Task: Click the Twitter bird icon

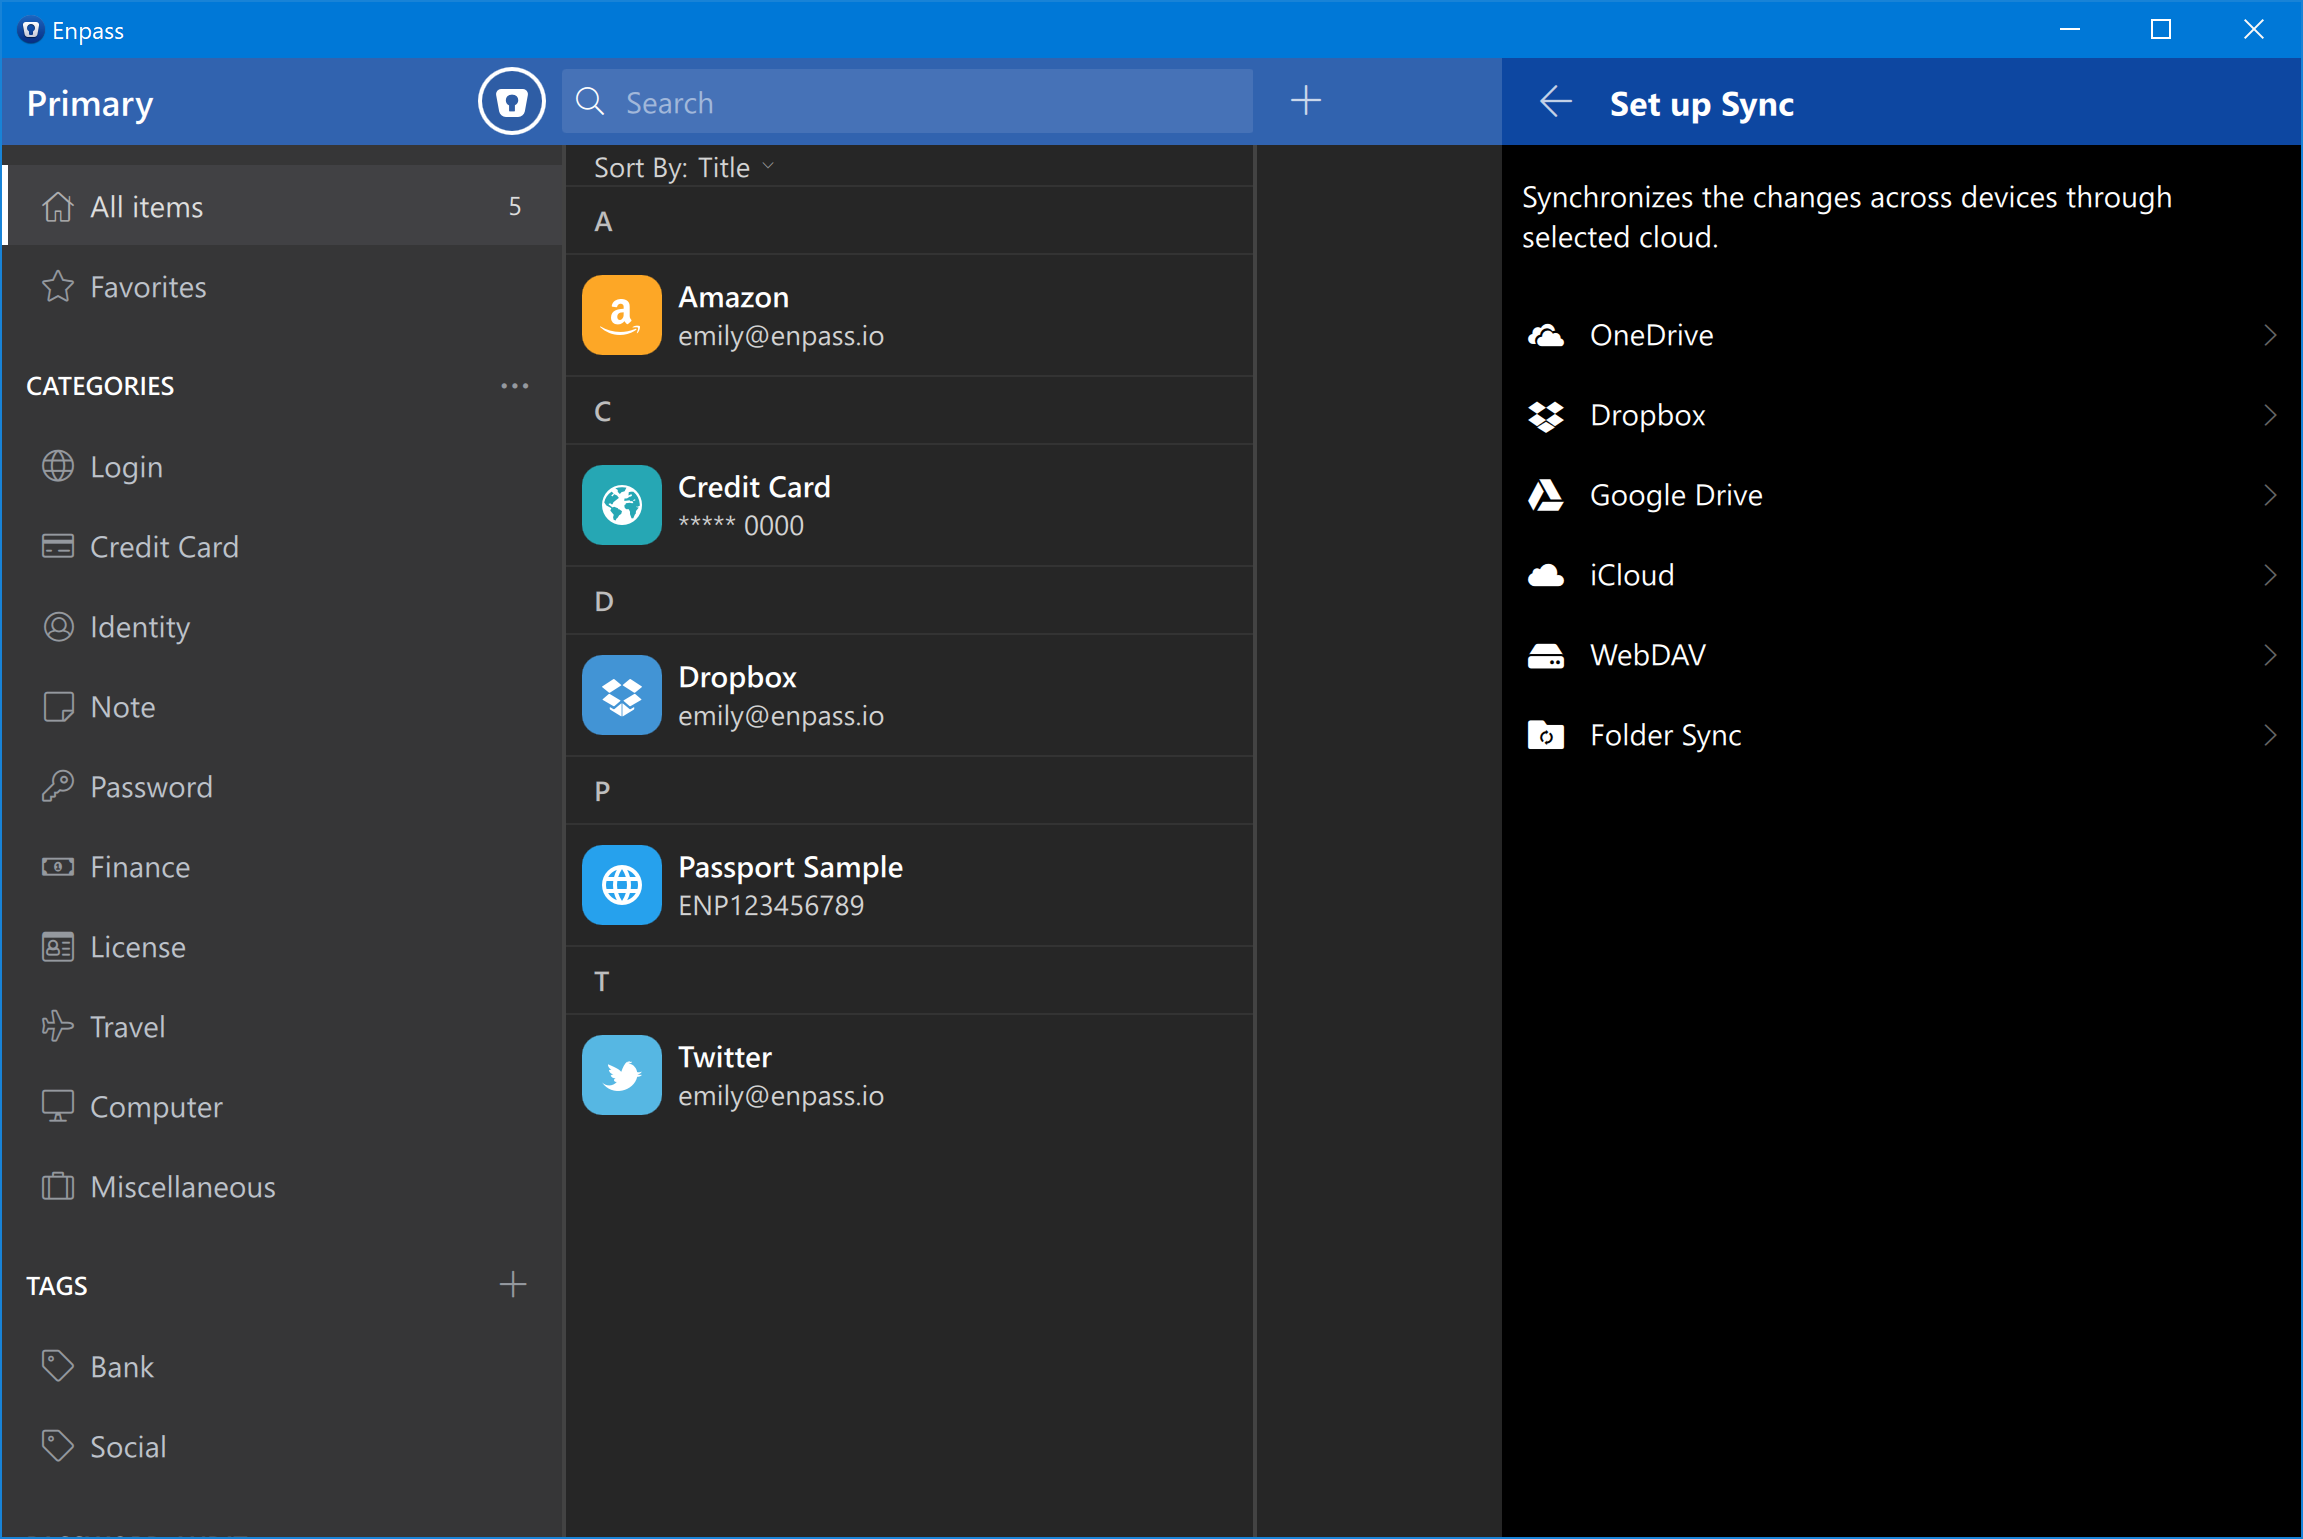Action: (621, 1074)
